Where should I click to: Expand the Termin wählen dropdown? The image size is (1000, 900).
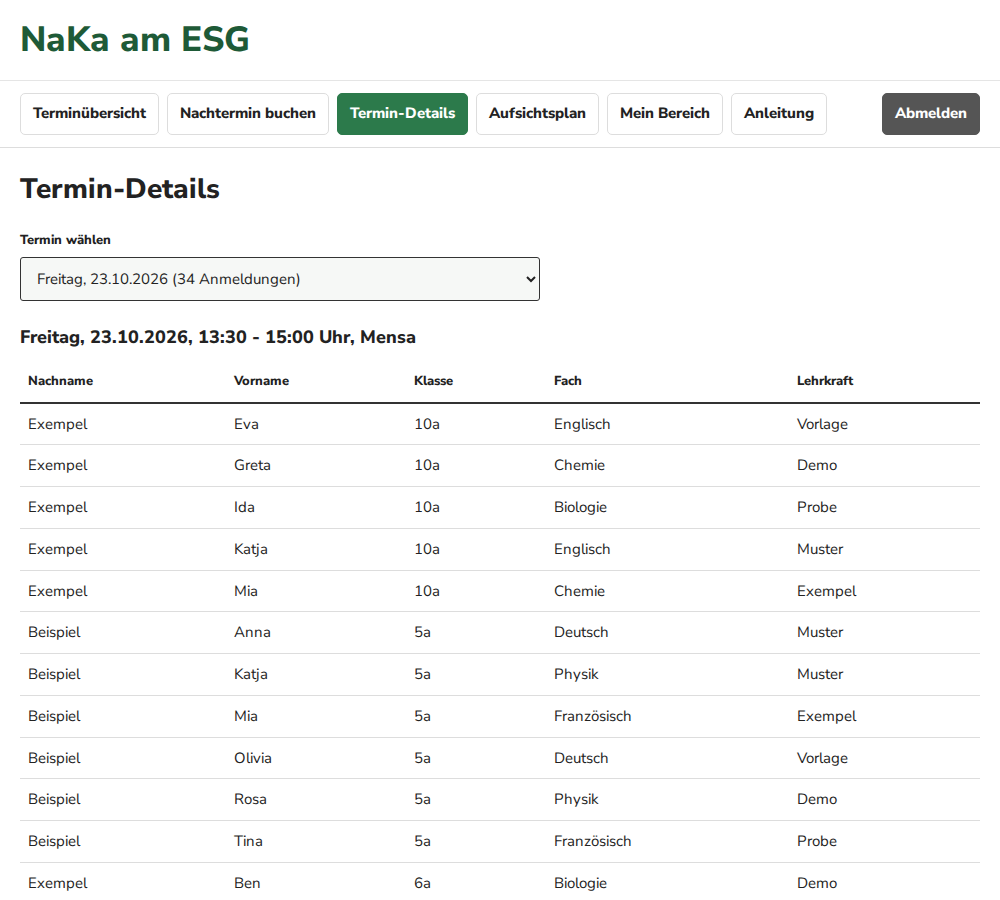coord(280,279)
